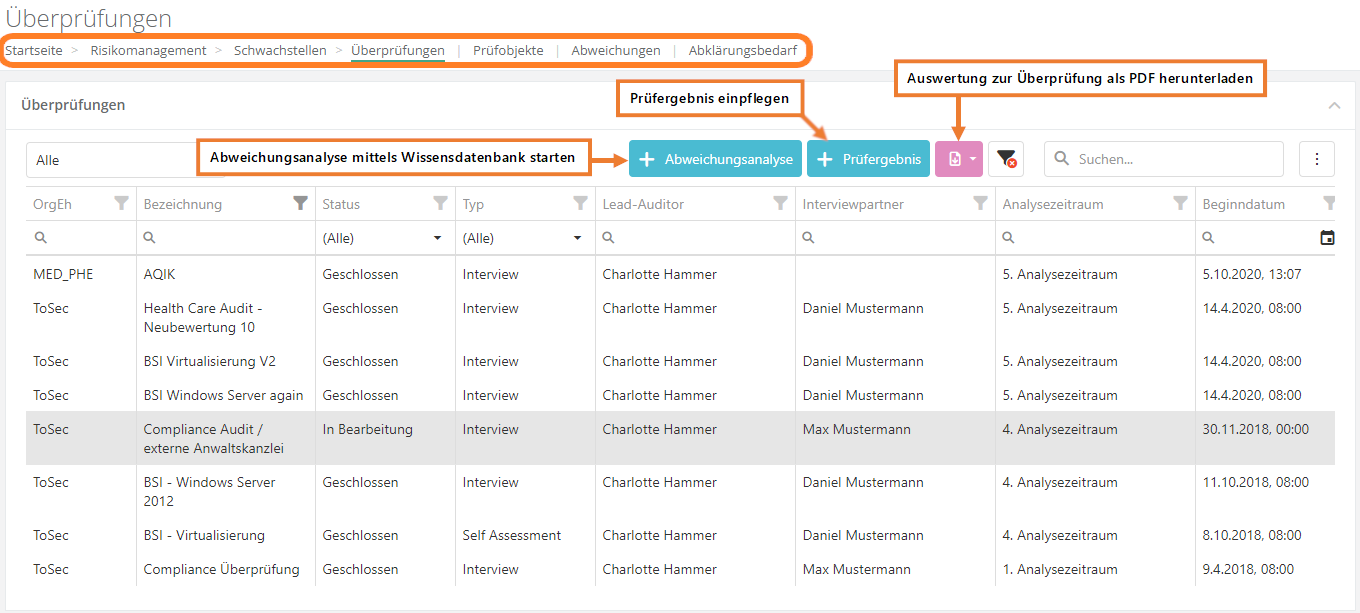
Task: Click the Prüfergebnis button
Action: (x=868, y=159)
